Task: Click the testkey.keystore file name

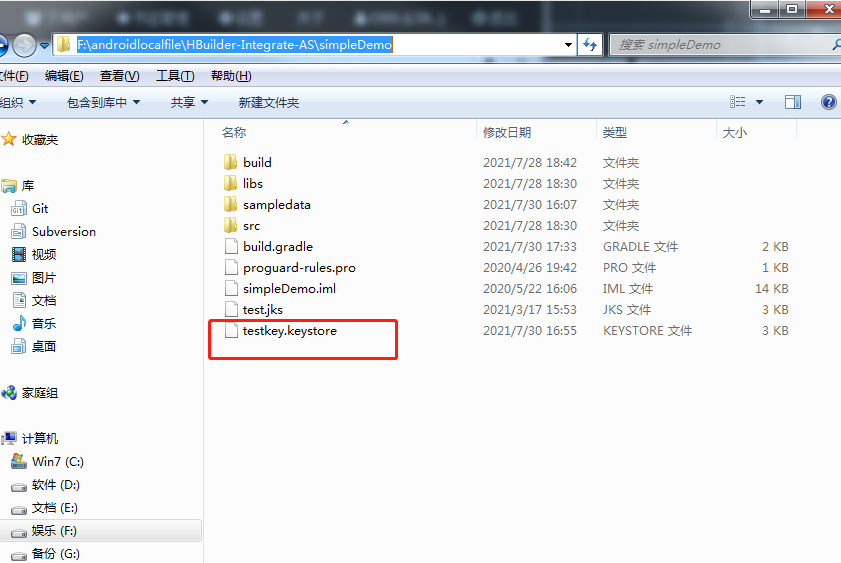Action: 290,331
